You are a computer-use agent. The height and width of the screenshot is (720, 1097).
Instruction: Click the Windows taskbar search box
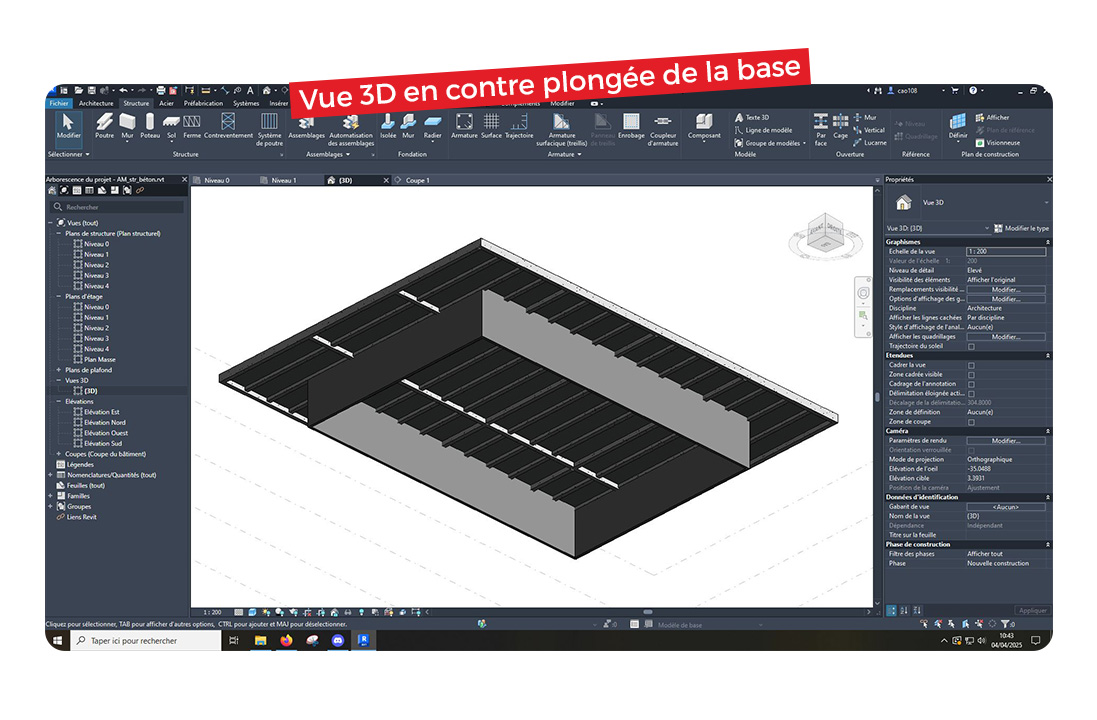click(146, 640)
